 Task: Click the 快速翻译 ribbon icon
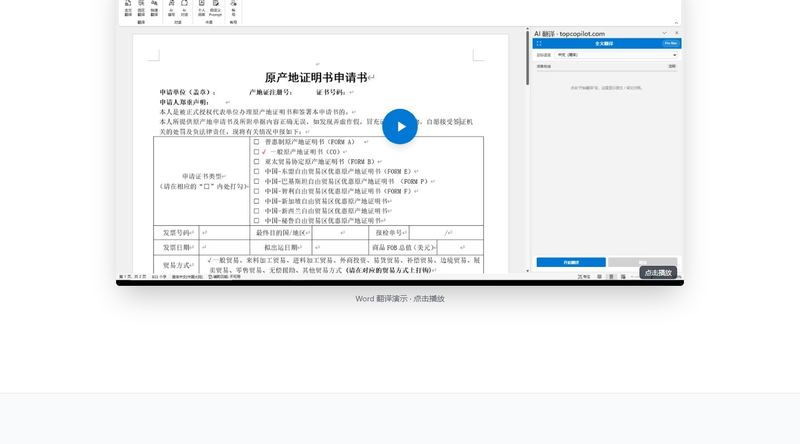tap(154, 8)
